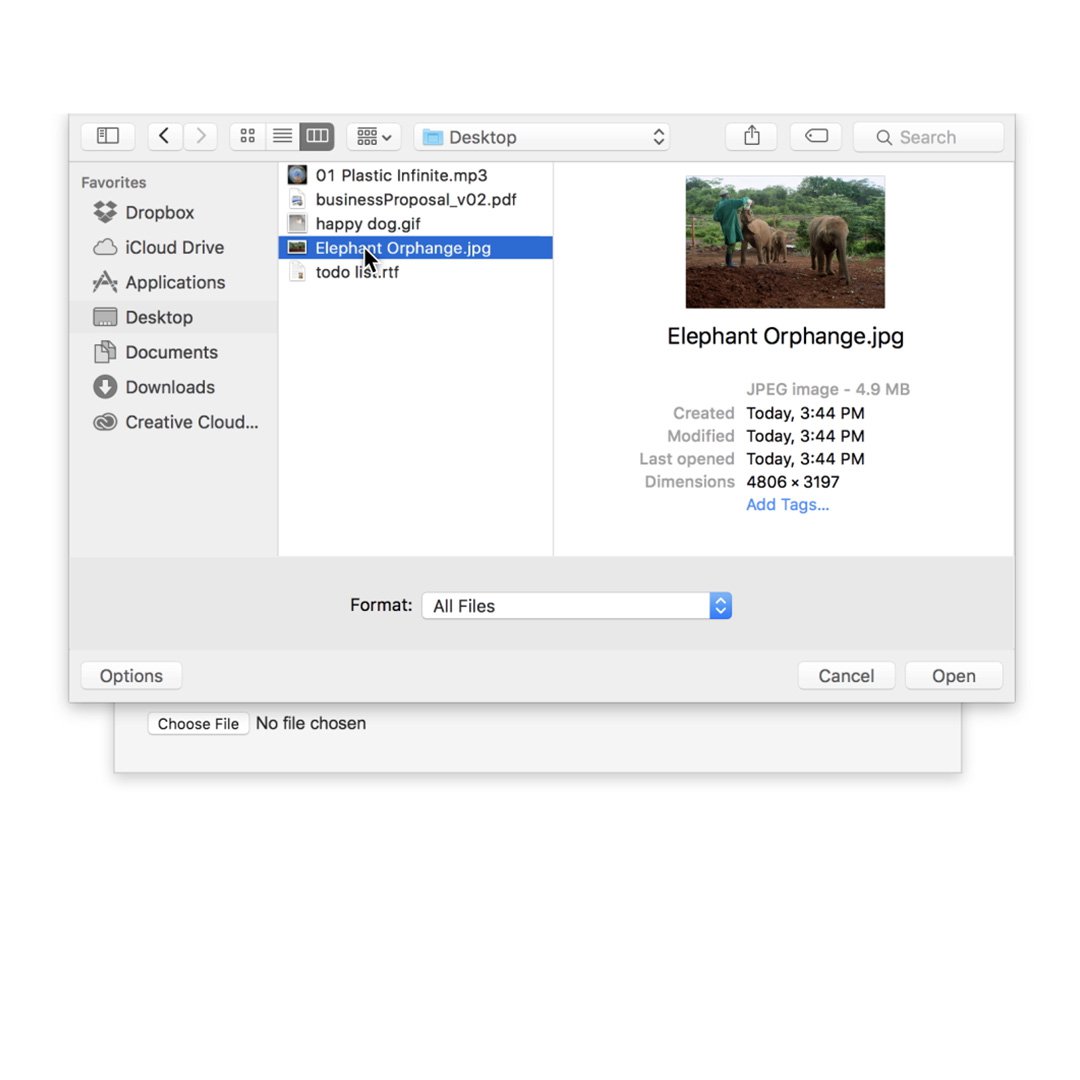
Task: Click the Cancel button
Action: coord(847,676)
